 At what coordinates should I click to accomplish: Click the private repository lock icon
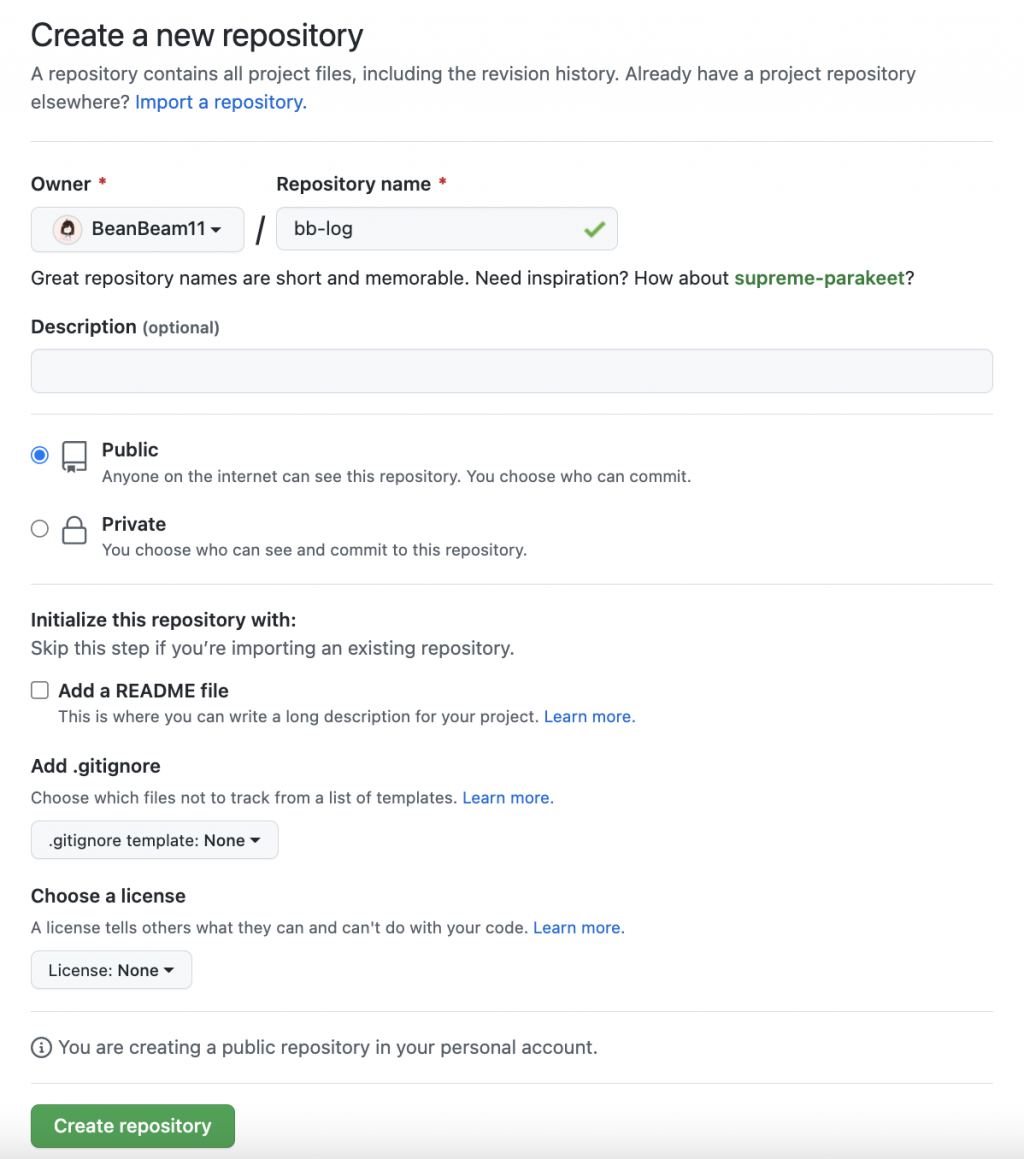(x=74, y=530)
